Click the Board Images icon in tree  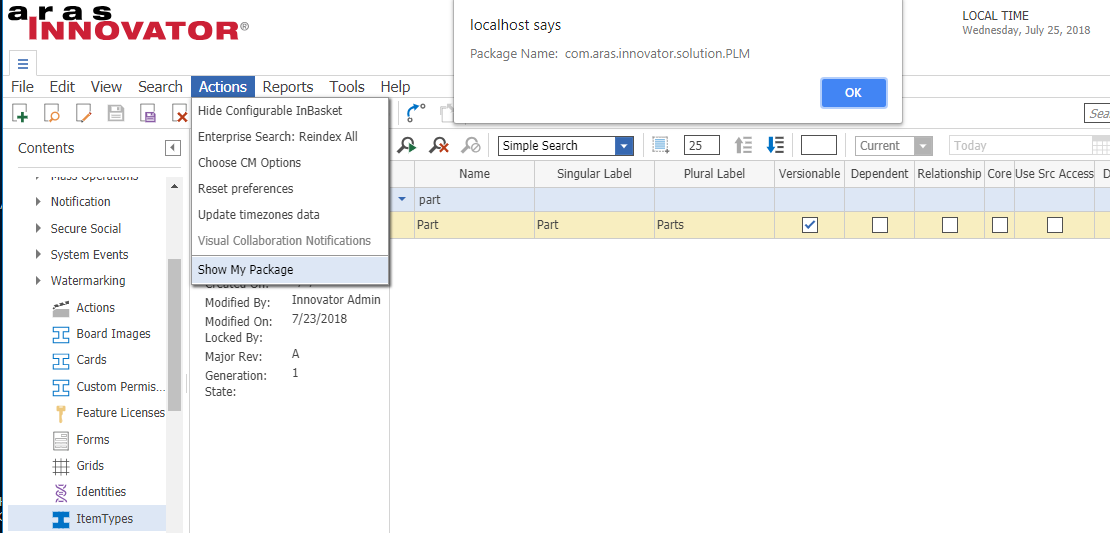(62, 334)
